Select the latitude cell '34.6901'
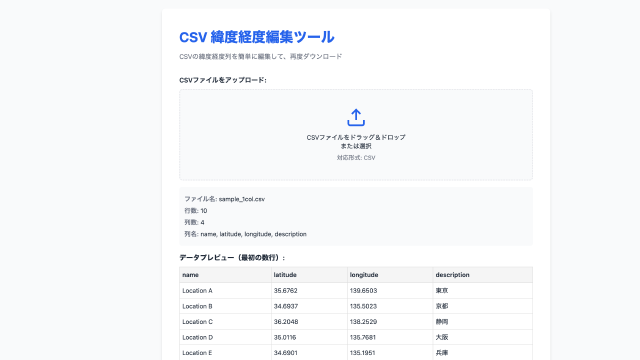This screenshot has height=360, width=640. click(x=309, y=353)
